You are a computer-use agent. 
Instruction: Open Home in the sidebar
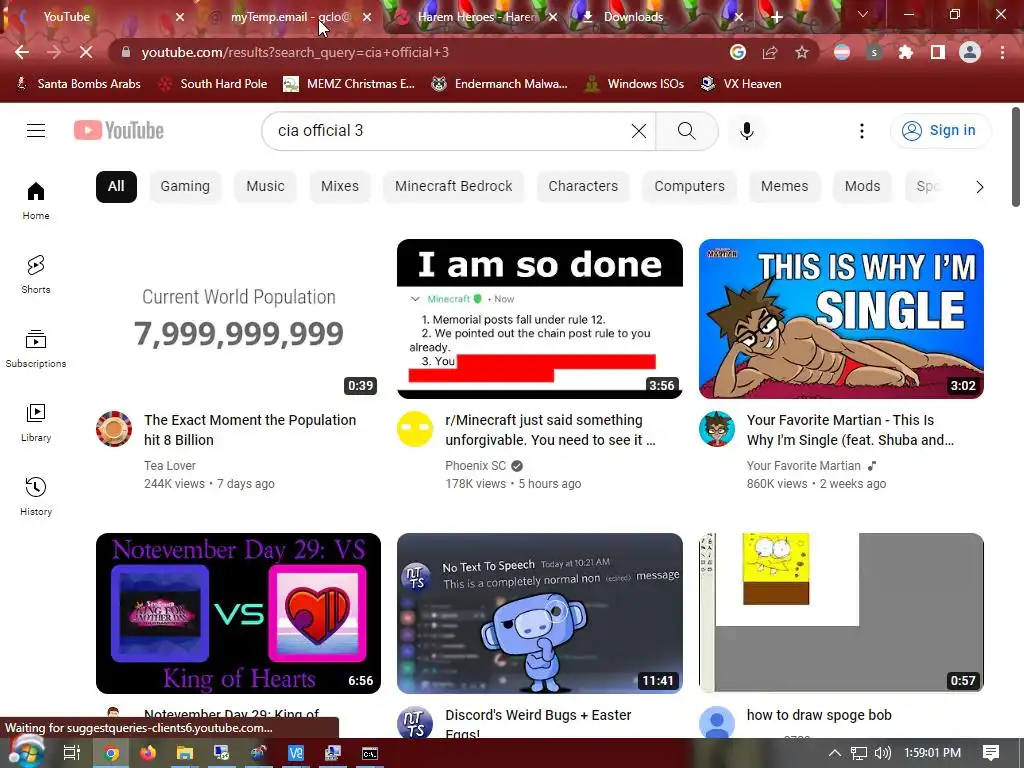point(36,200)
